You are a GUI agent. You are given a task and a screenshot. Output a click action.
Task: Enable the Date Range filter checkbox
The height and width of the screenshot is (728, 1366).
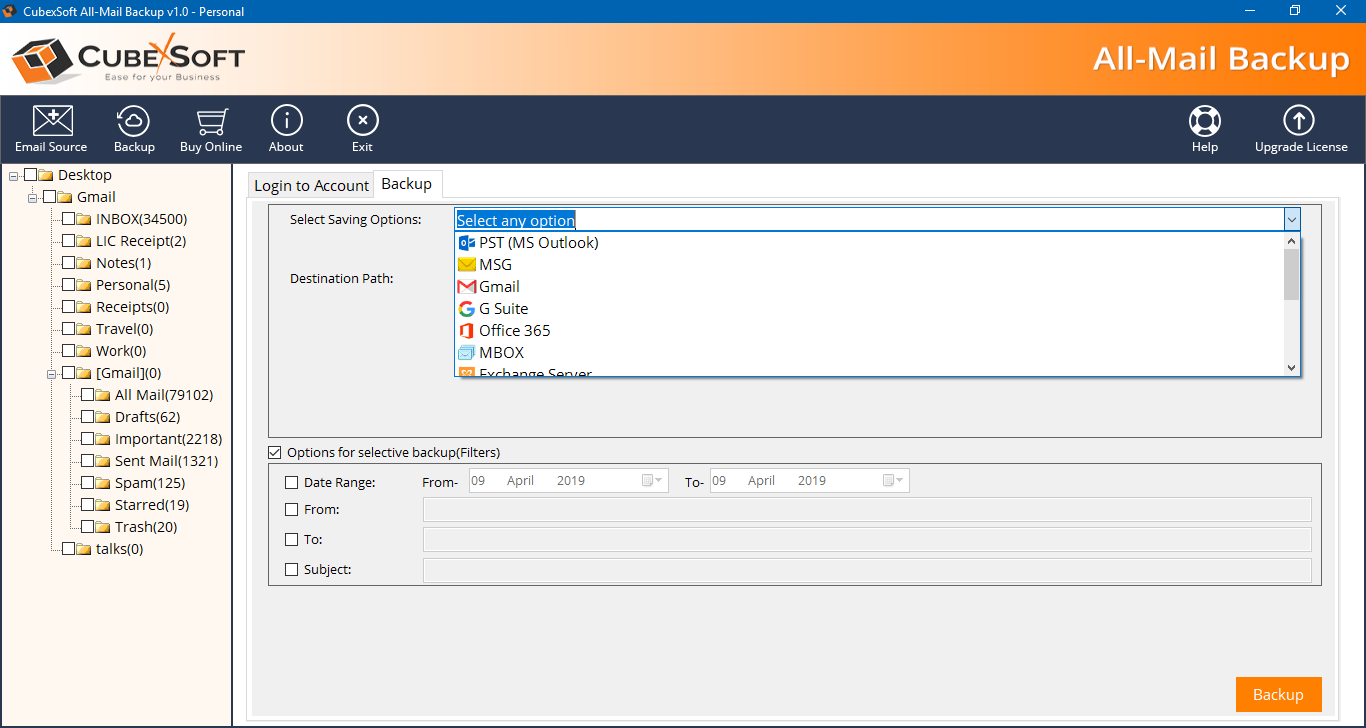292,482
